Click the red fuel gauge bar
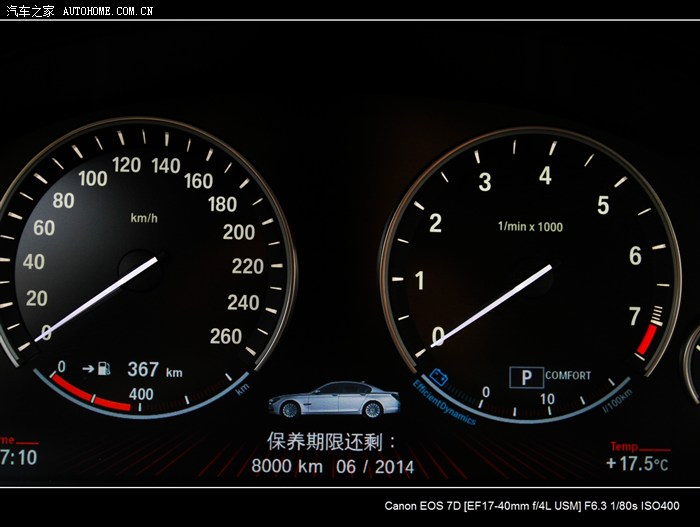The width and height of the screenshot is (700, 527). pos(90,395)
